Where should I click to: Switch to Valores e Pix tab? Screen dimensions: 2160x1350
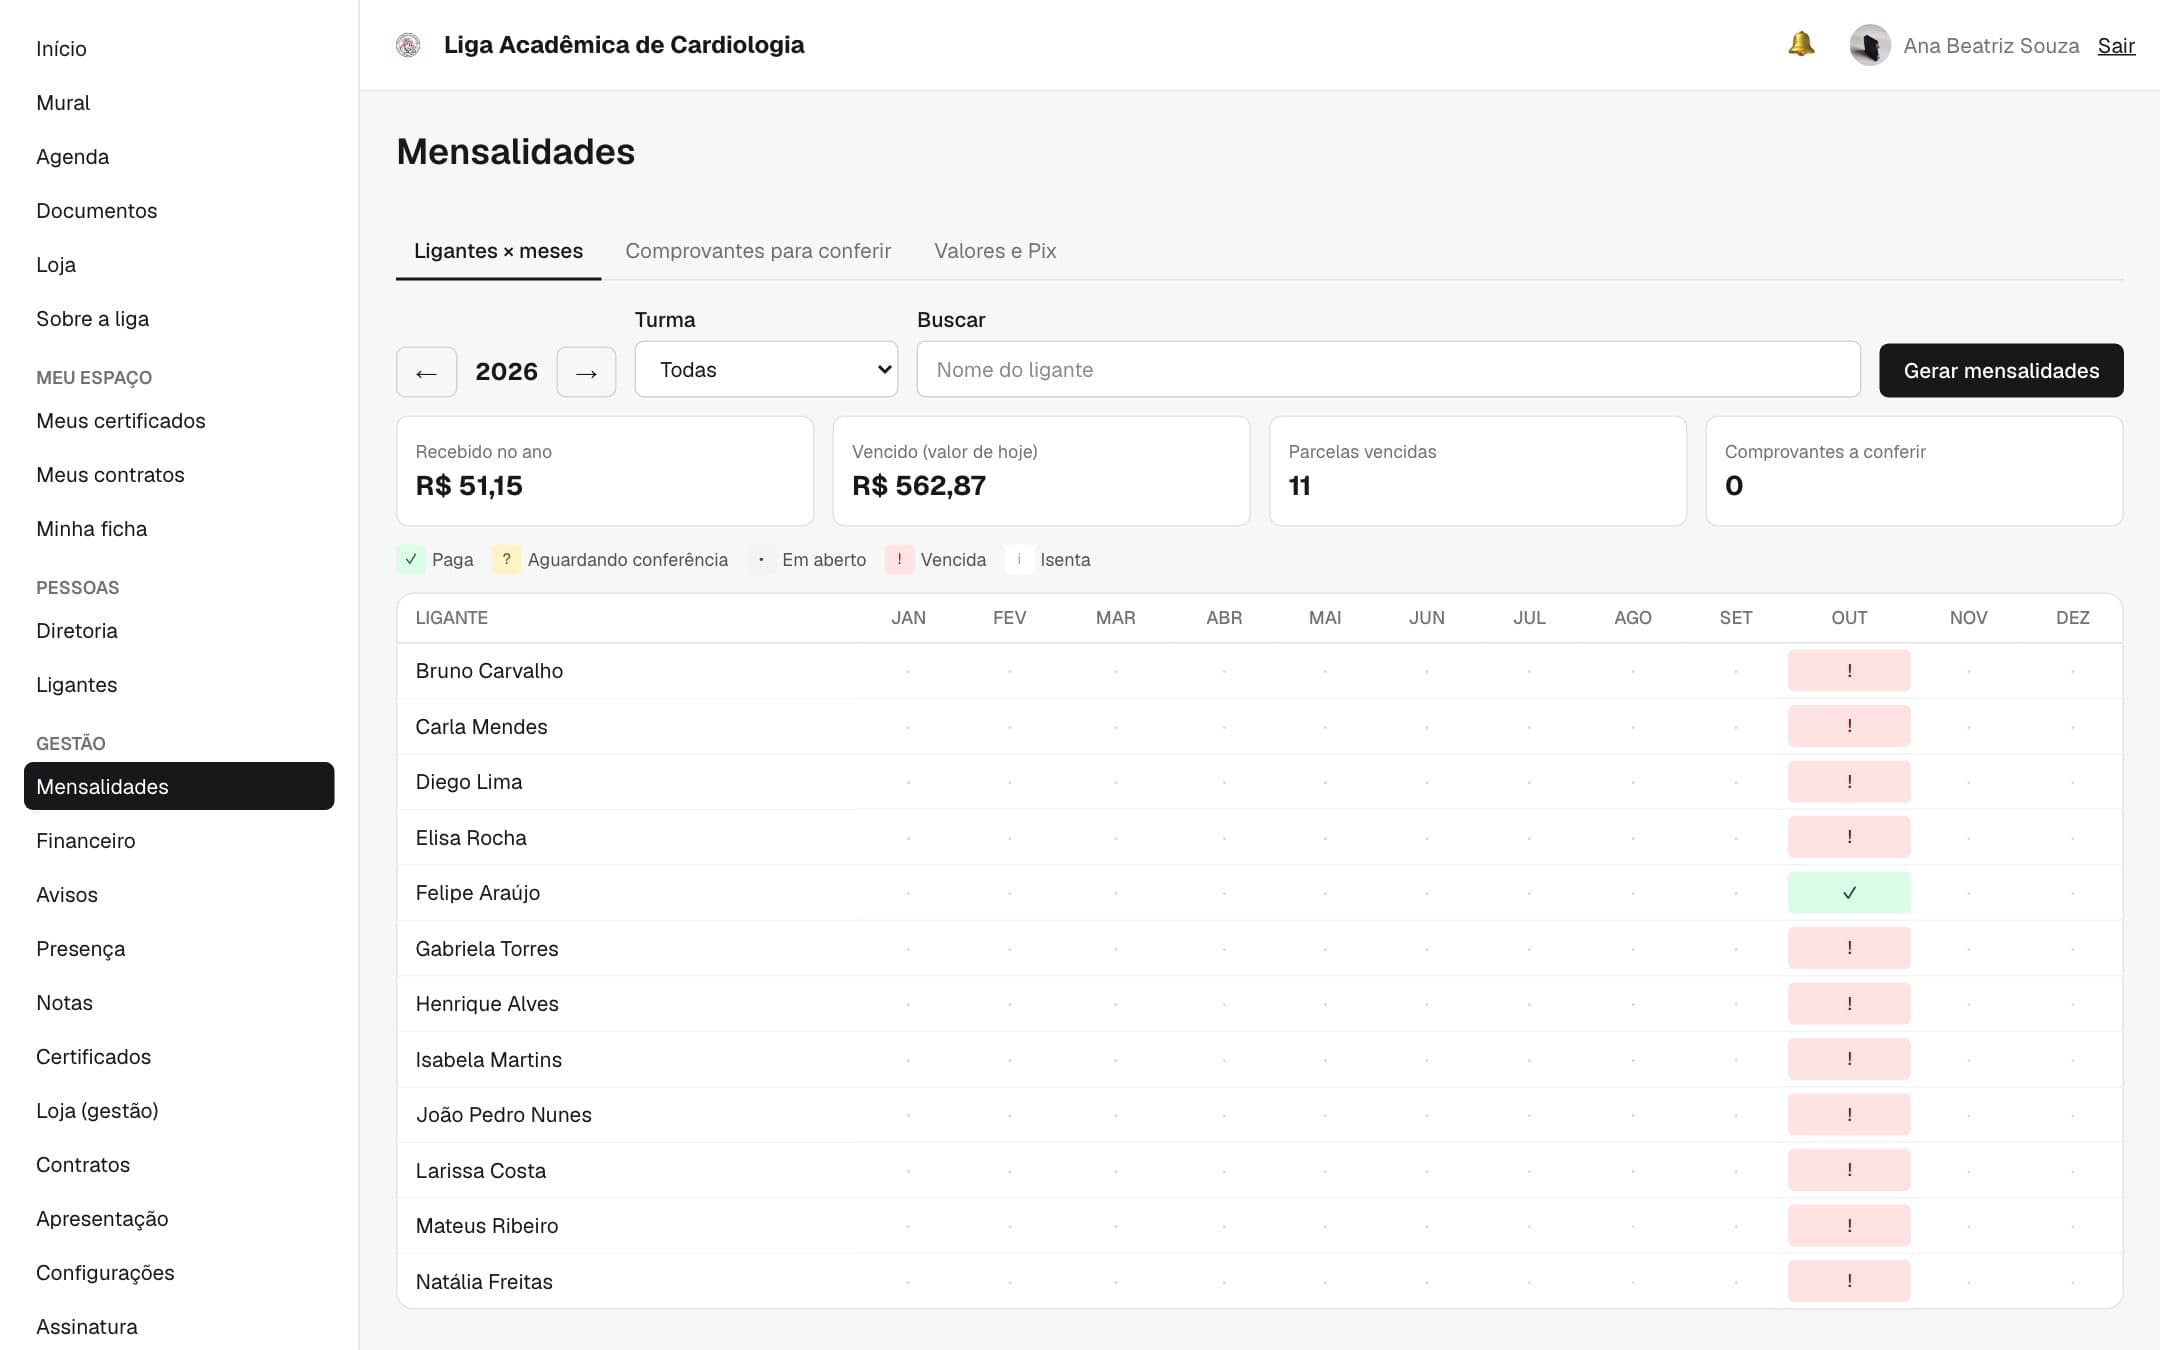[995, 251]
